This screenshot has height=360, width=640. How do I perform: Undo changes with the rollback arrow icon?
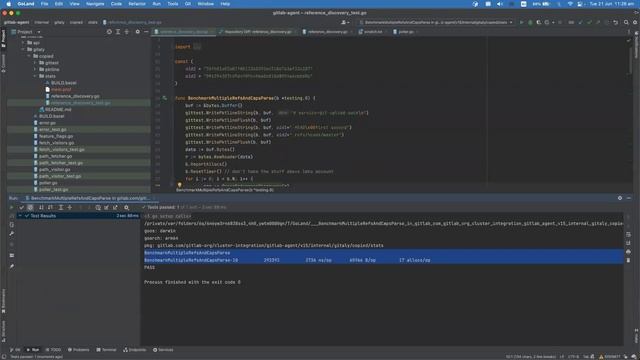tap(616, 22)
